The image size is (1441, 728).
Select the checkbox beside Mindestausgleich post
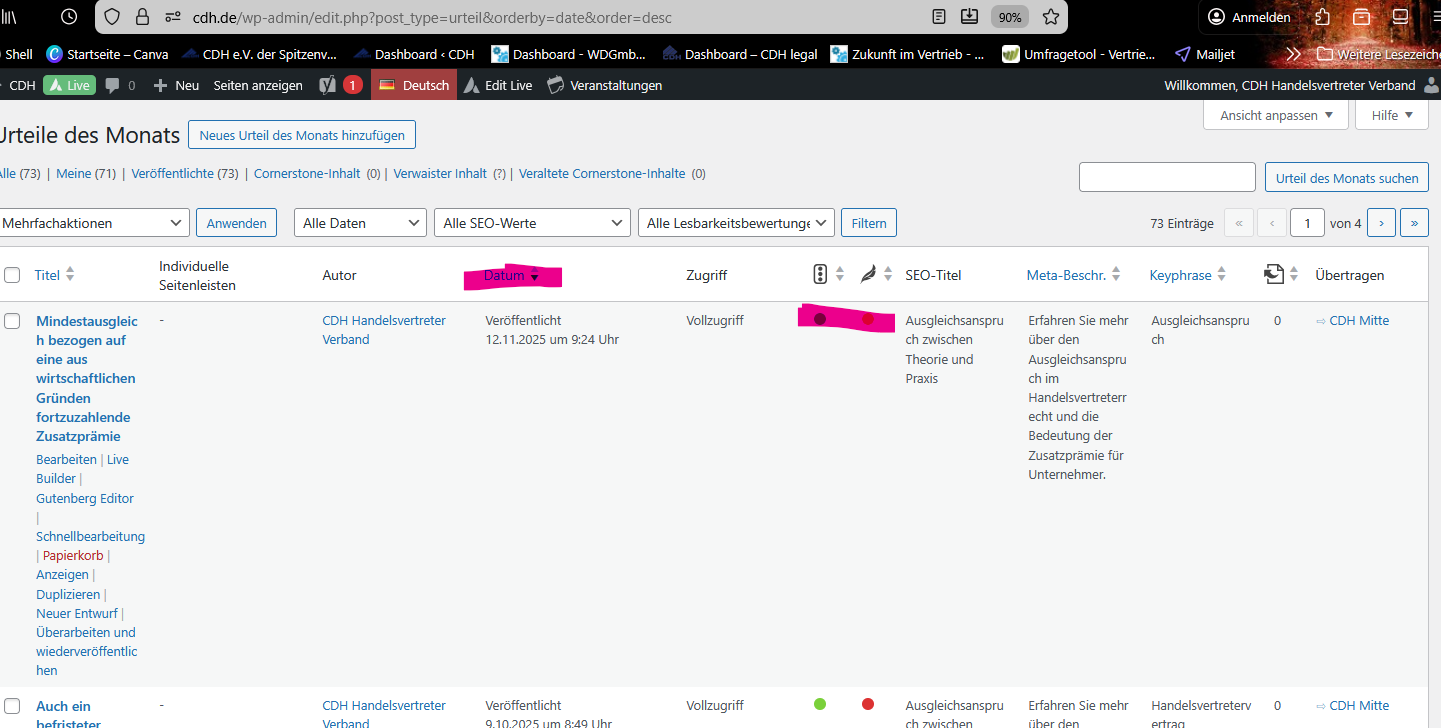(14, 320)
